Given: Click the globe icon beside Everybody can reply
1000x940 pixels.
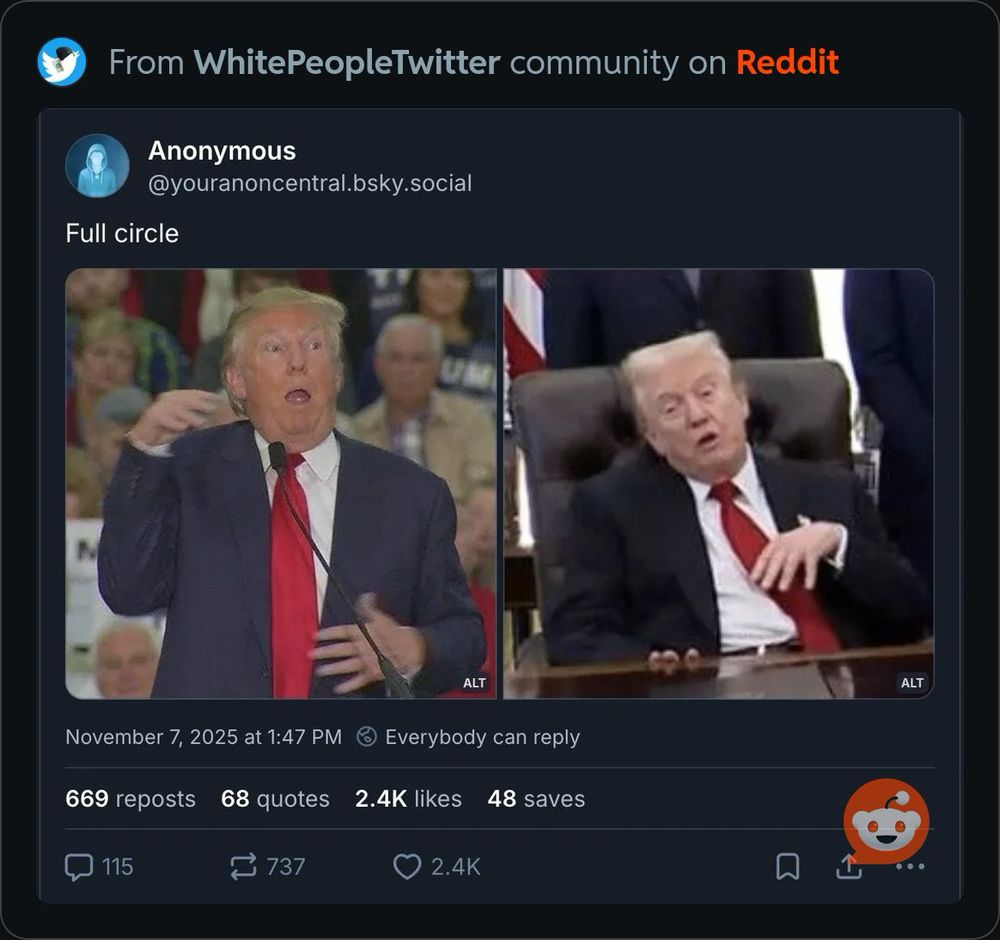Looking at the screenshot, I should [366, 737].
